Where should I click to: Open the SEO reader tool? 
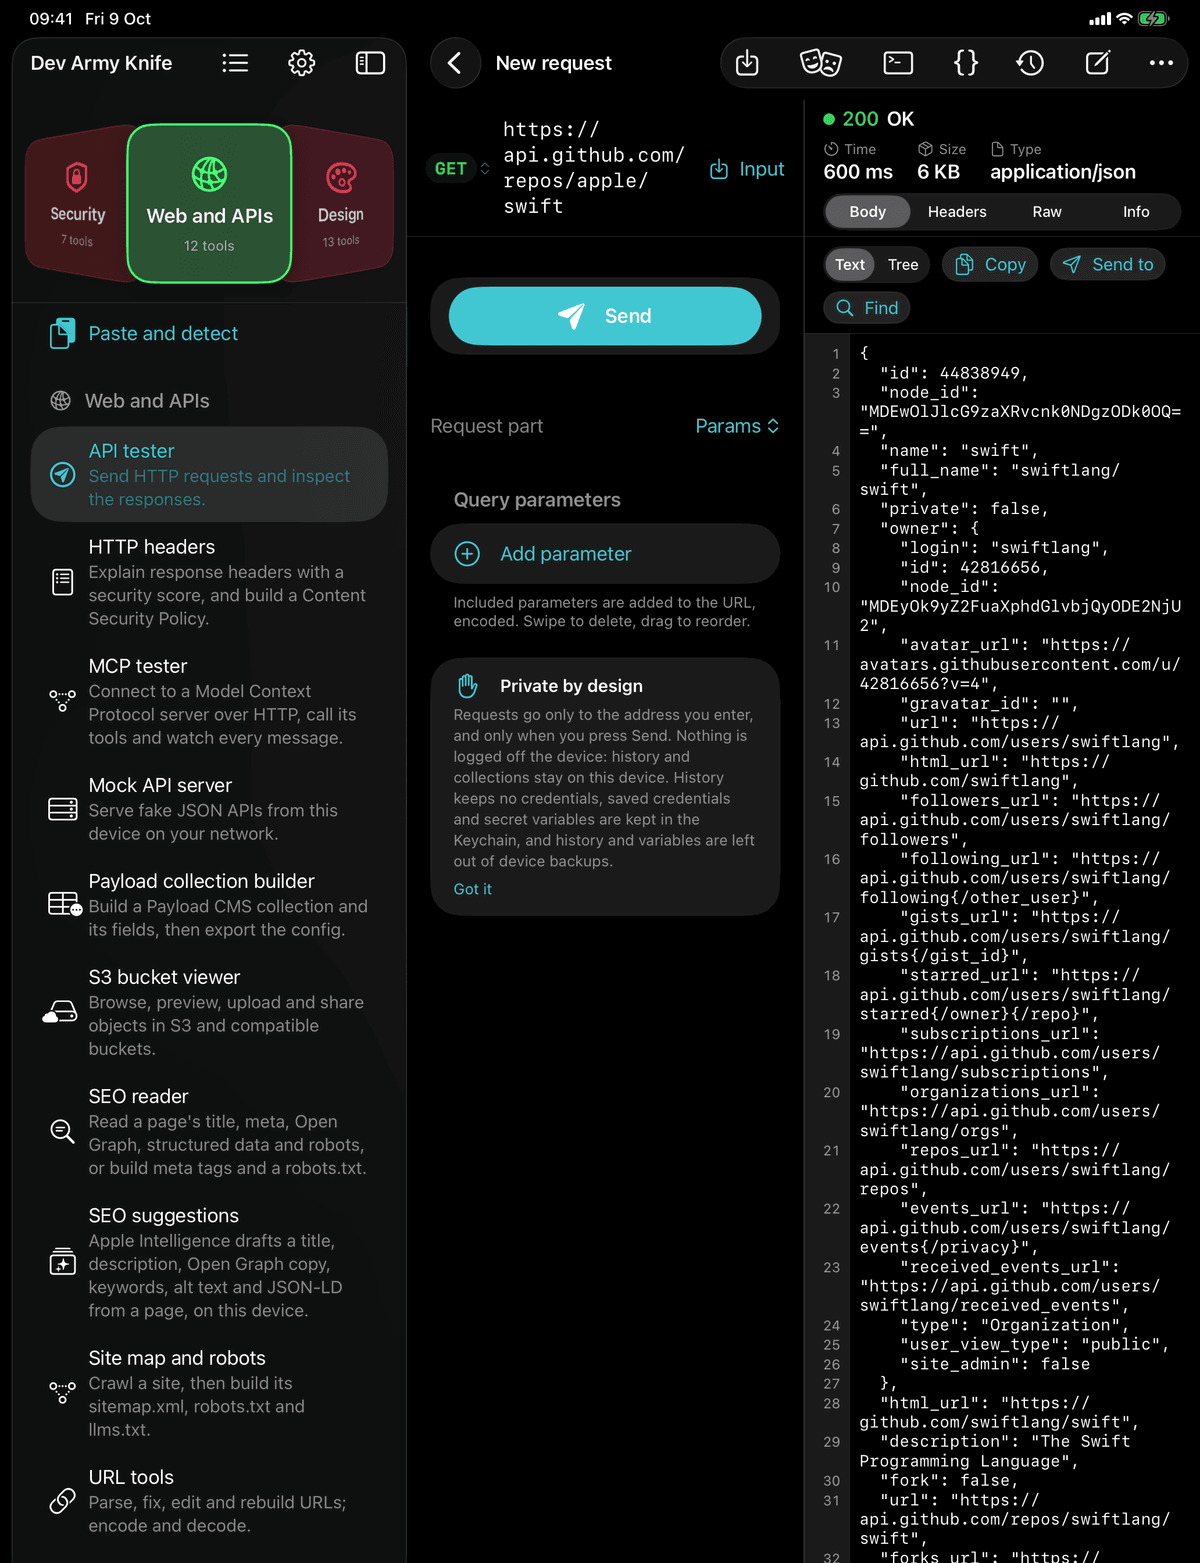click(209, 1131)
